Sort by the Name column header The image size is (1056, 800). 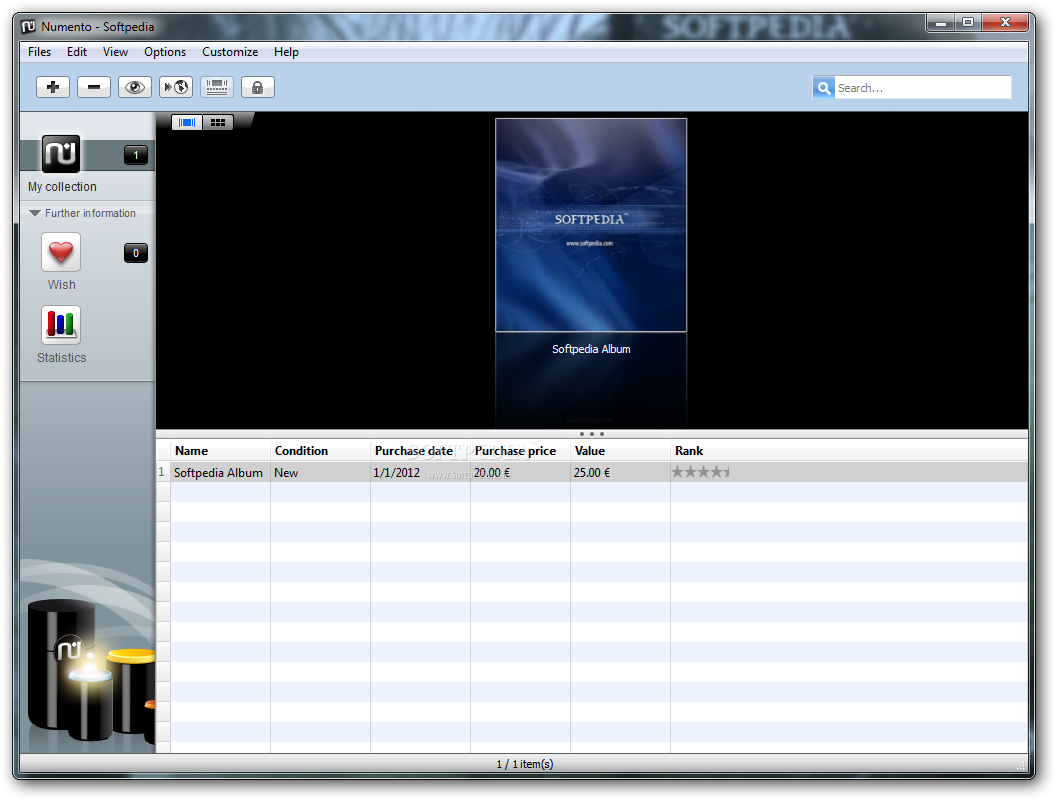[x=220, y=451]
